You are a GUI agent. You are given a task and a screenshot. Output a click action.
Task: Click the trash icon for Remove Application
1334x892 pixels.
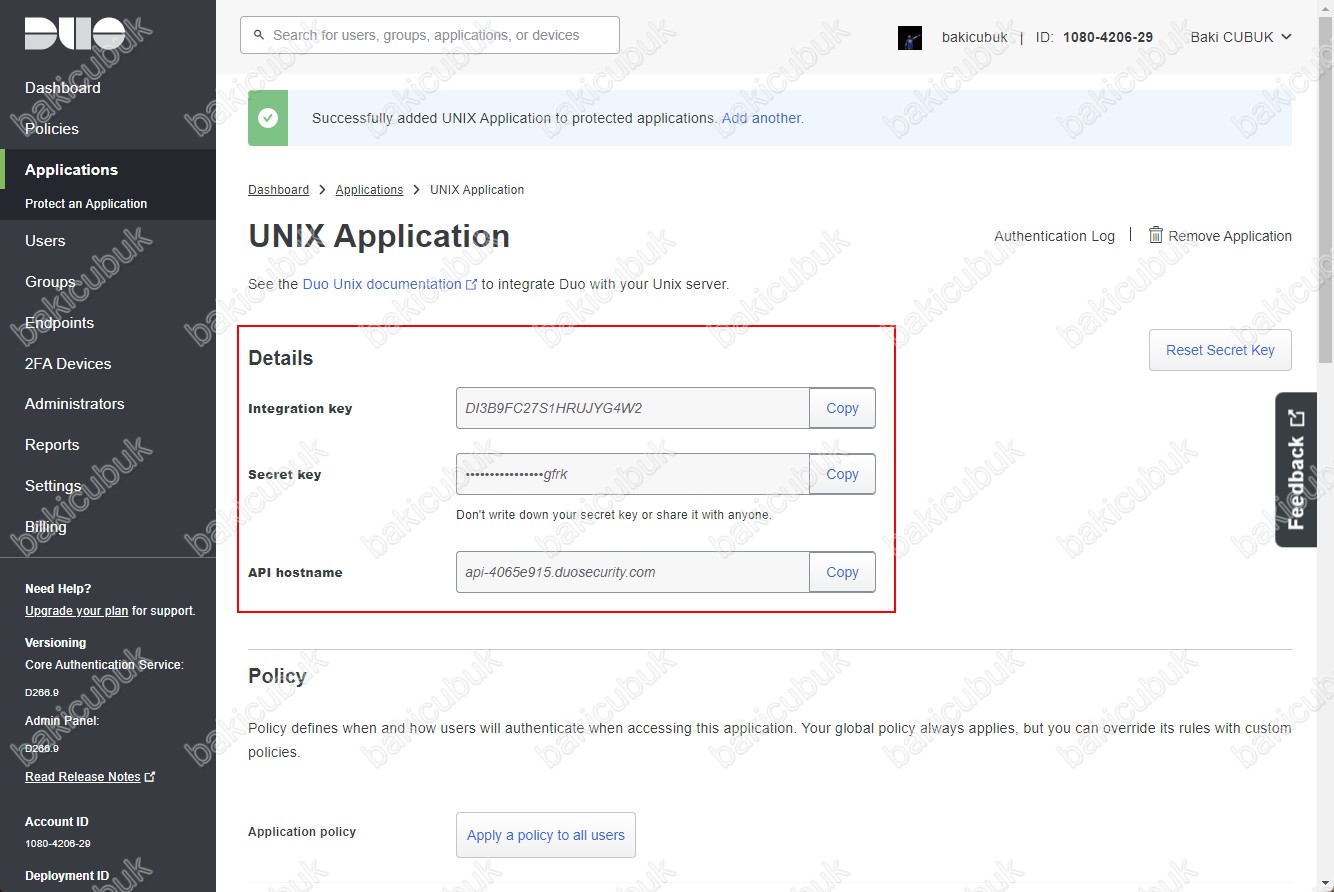1156,235
